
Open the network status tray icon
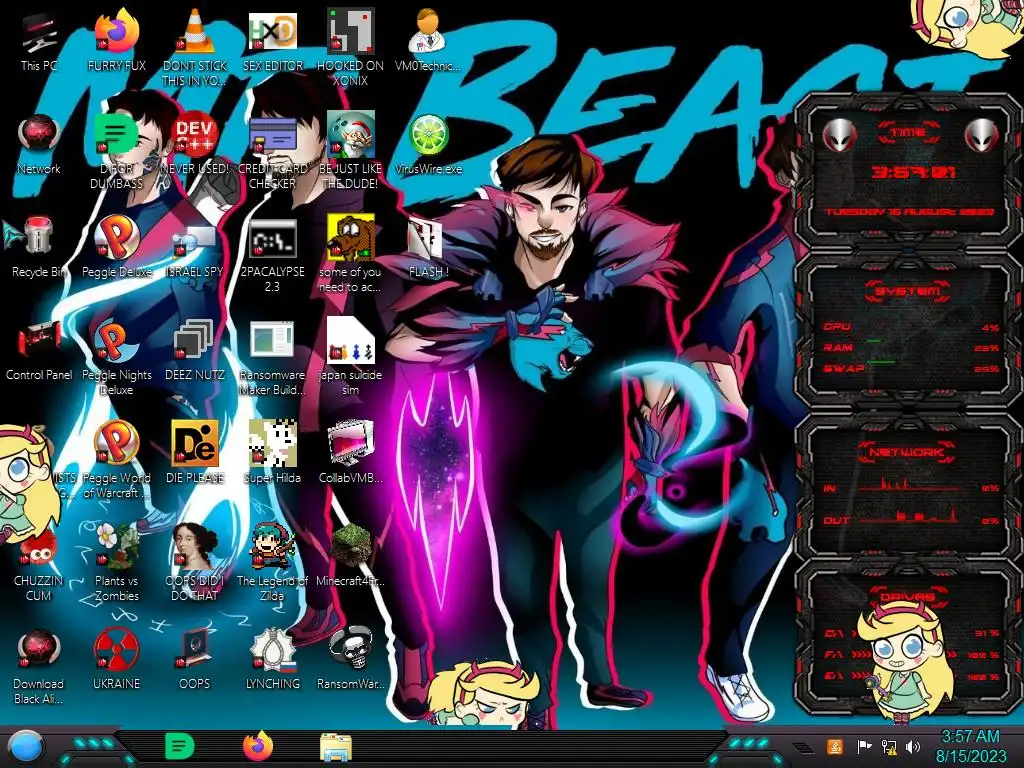[889, 746]
